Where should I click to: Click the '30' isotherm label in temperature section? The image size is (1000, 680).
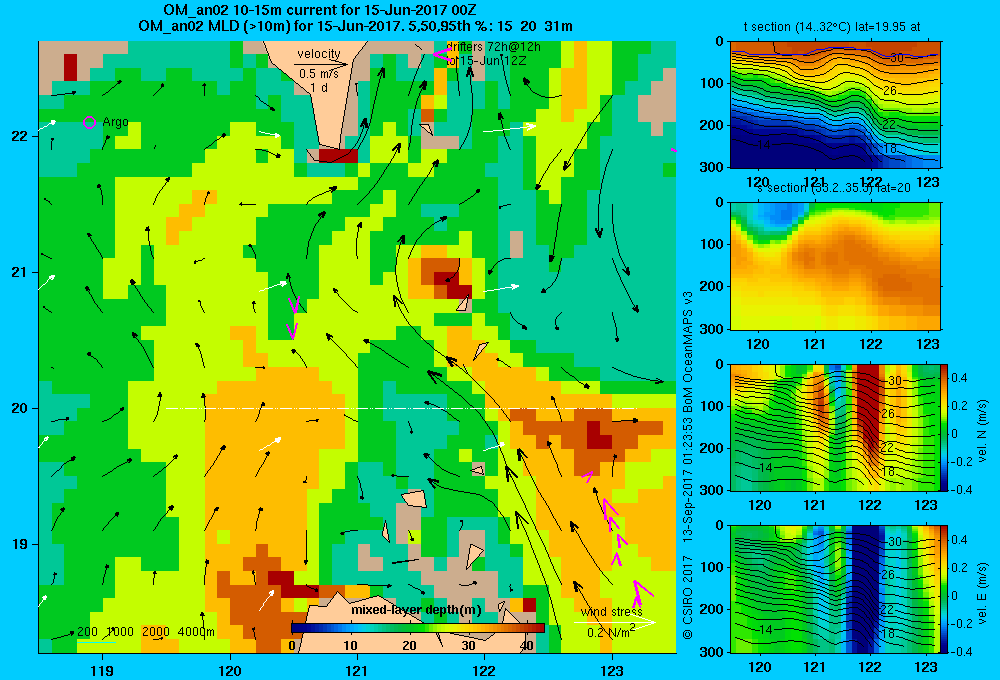(896, 58)
